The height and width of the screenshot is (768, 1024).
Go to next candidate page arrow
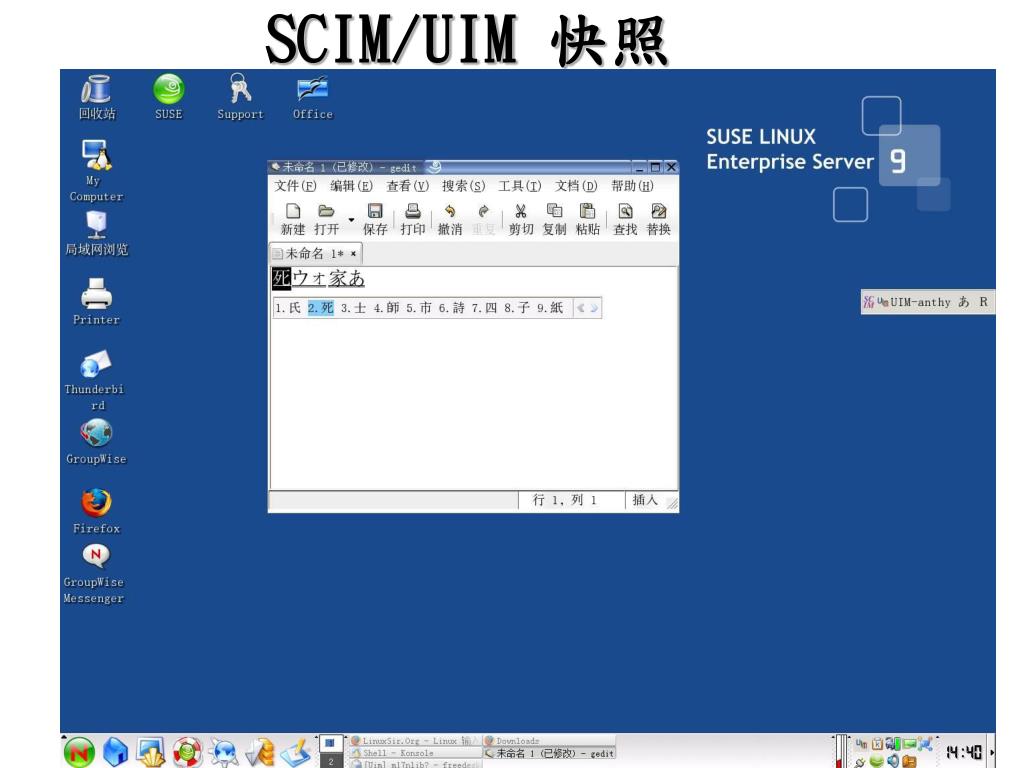click(x=594, y=308)
